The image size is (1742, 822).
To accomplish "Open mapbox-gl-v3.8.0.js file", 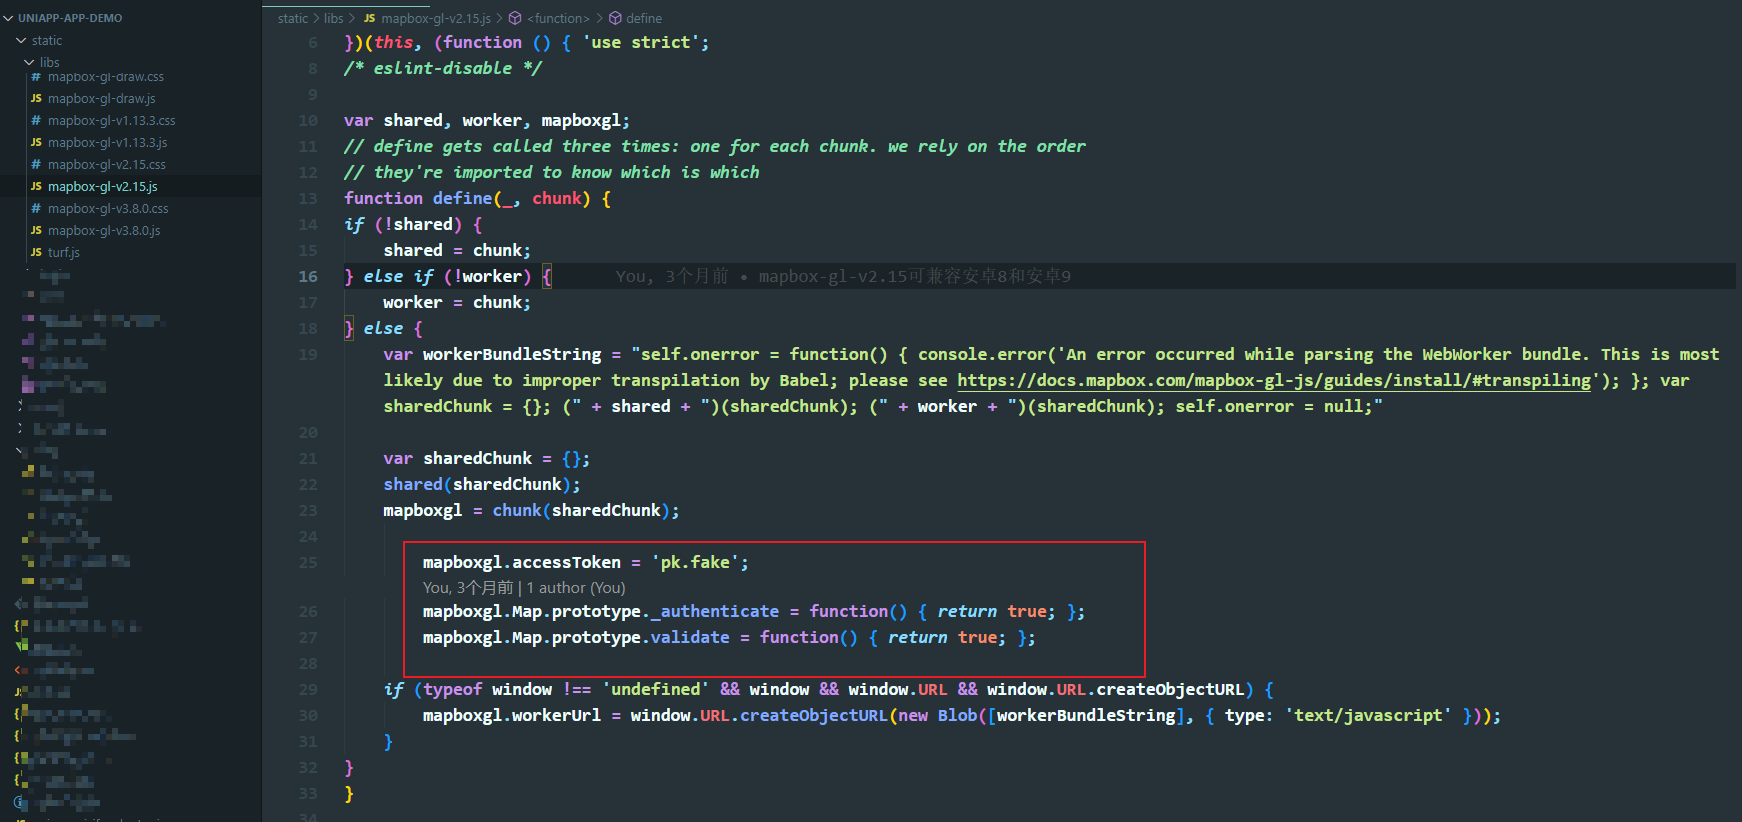I will point(104,230).
